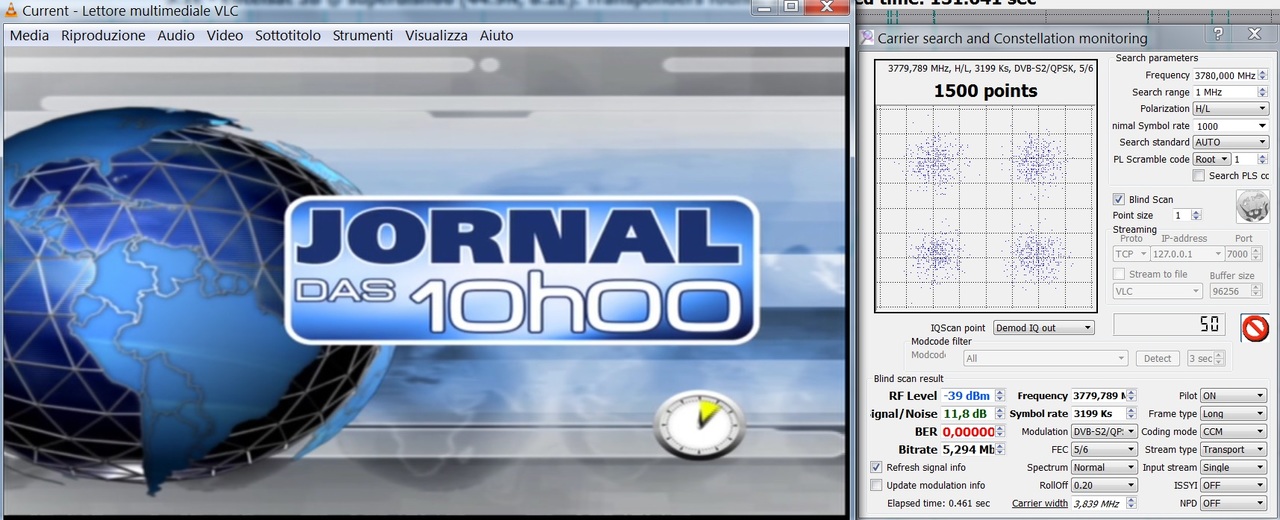Screen dimensions: 1280x520
Task: Click the grey globe button beside Blind Scan
Action: [1252, 207]
